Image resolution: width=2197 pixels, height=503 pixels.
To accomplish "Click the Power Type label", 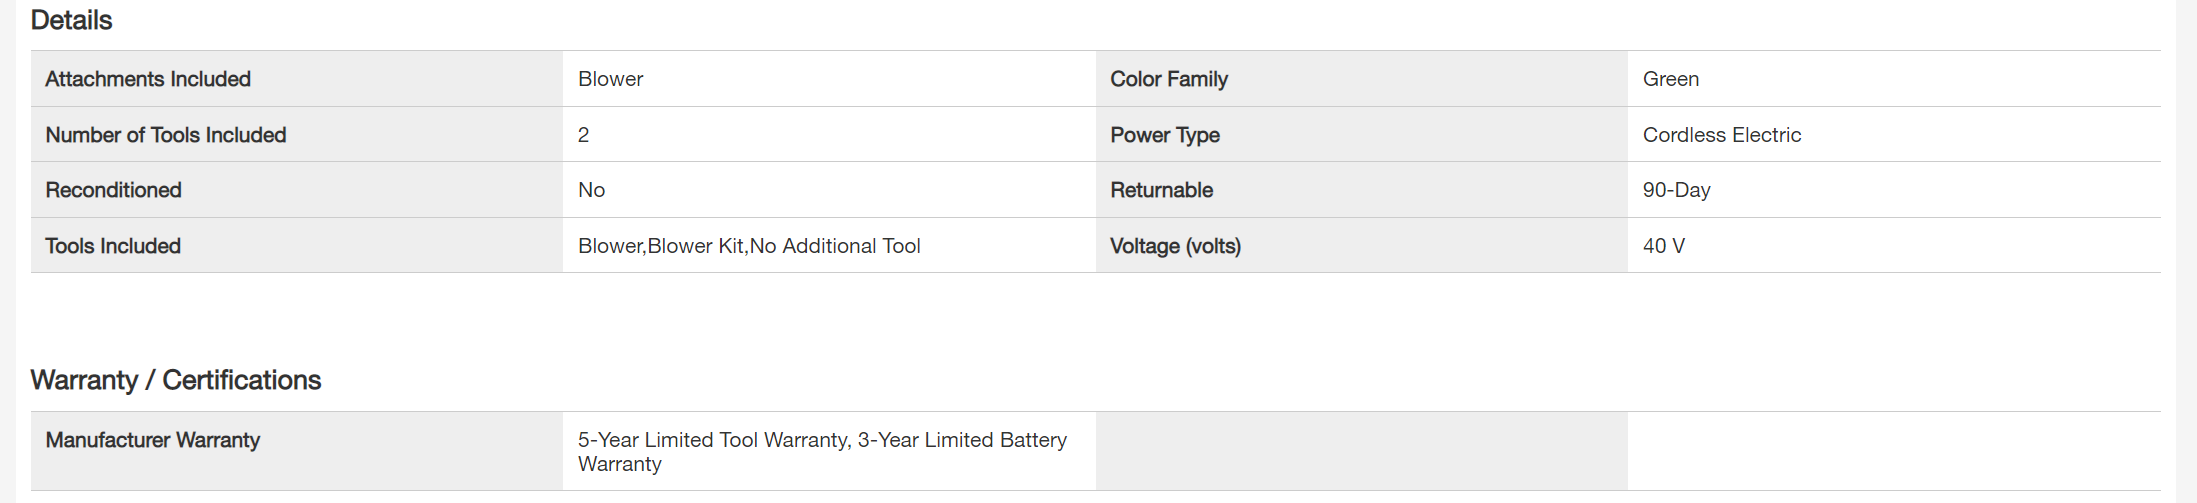I will tap(1164, 135).
